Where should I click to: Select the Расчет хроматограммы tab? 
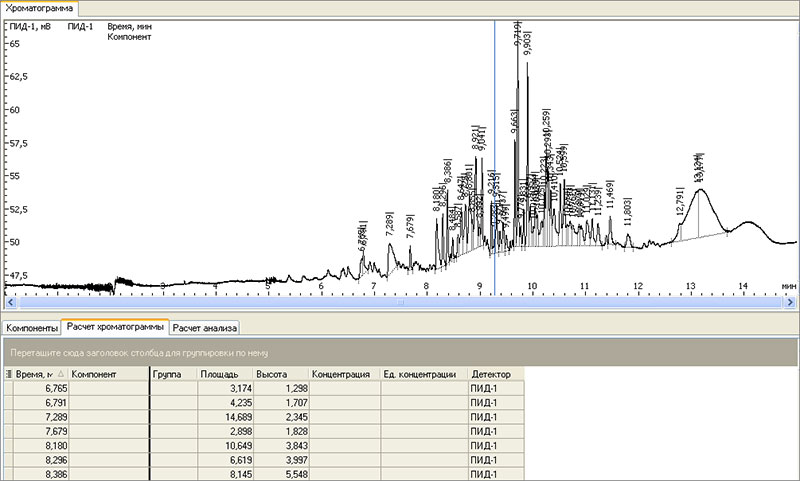115,327
